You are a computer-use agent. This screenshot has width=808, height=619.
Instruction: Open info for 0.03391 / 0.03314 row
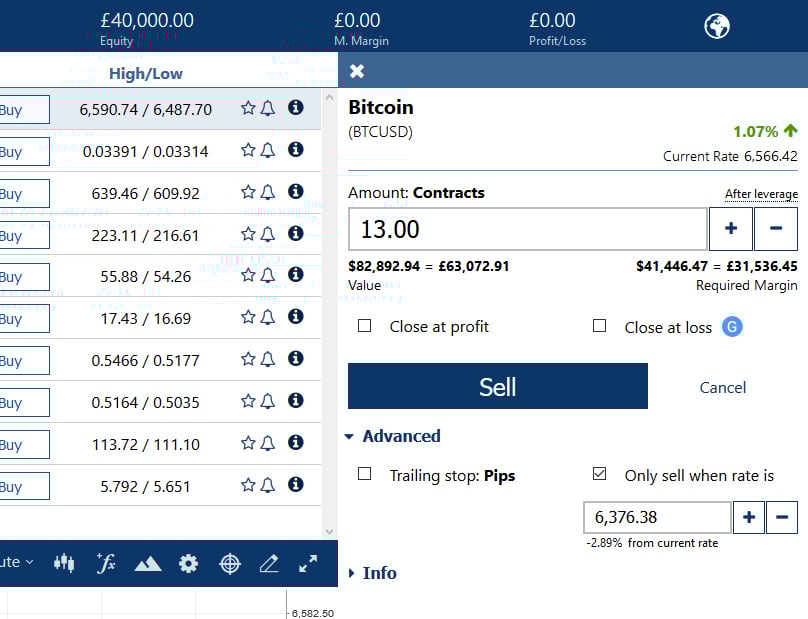coord(295,149)
